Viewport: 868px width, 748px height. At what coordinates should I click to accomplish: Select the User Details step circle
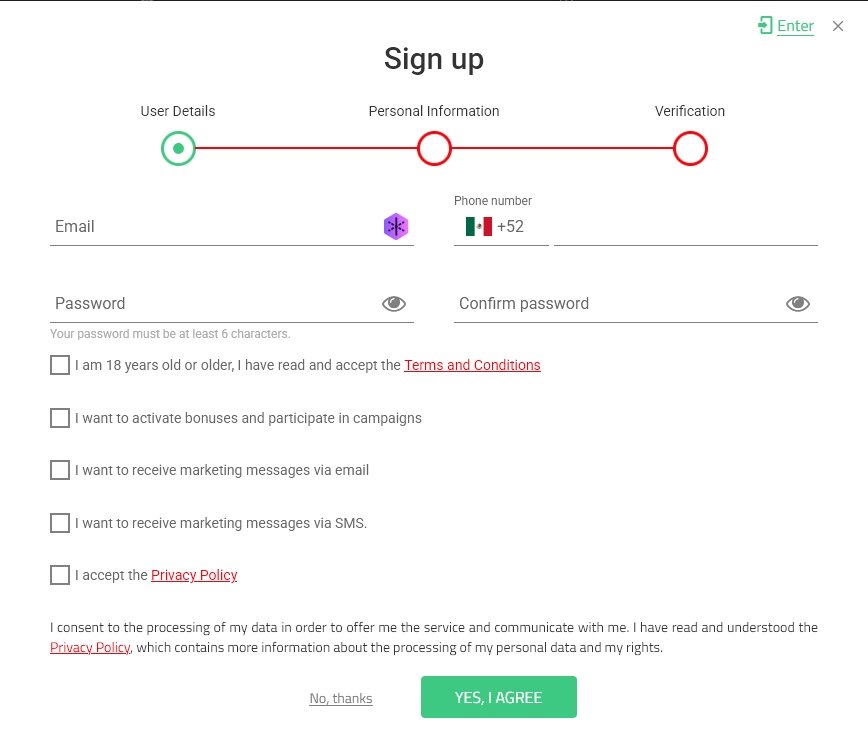pyautogui.click(x=178, y=149)
